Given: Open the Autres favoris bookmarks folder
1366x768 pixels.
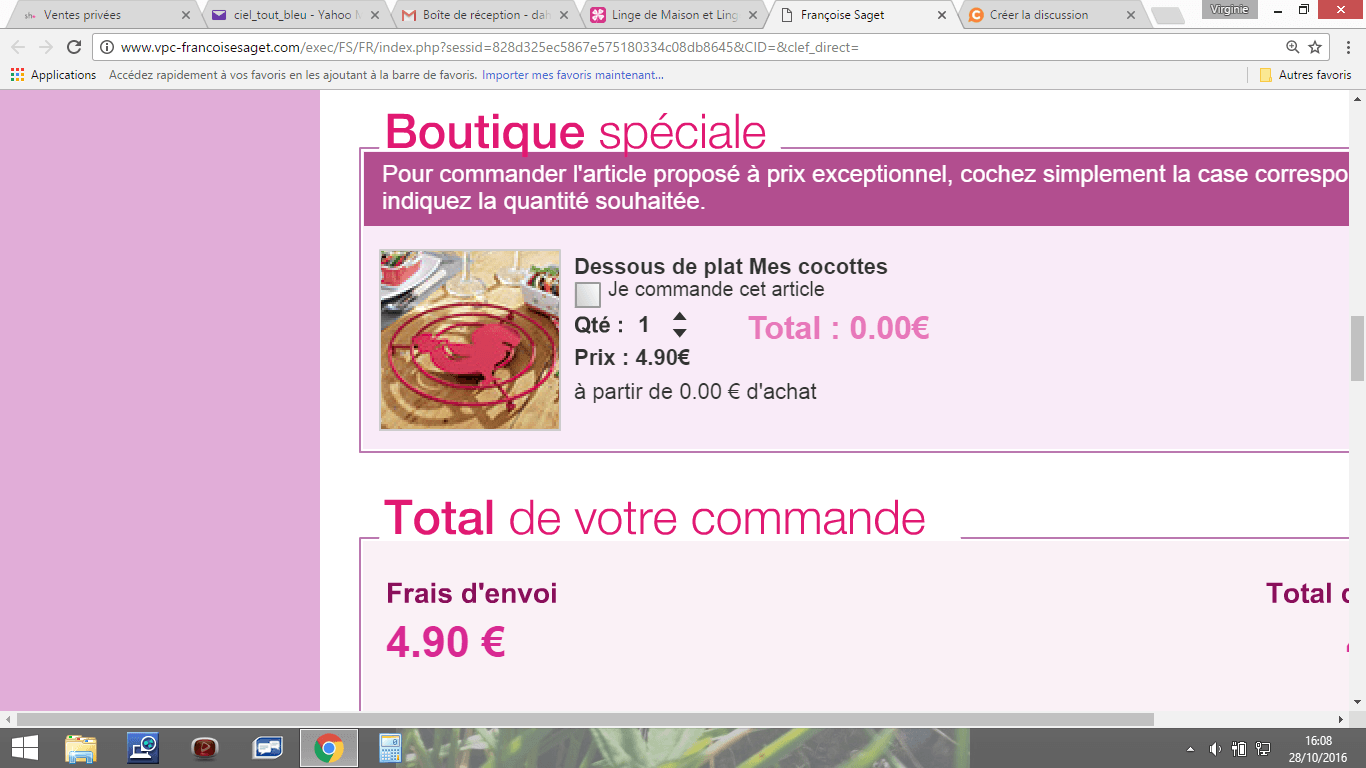Looking at the screenshot, I should tap(1305, 75).
